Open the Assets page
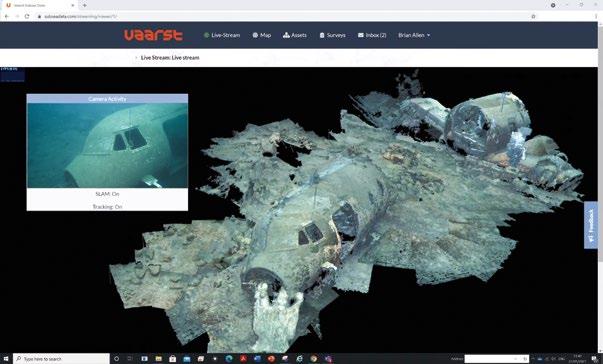Viewport: 603px width, 364px height. click(x=295, y=35)
